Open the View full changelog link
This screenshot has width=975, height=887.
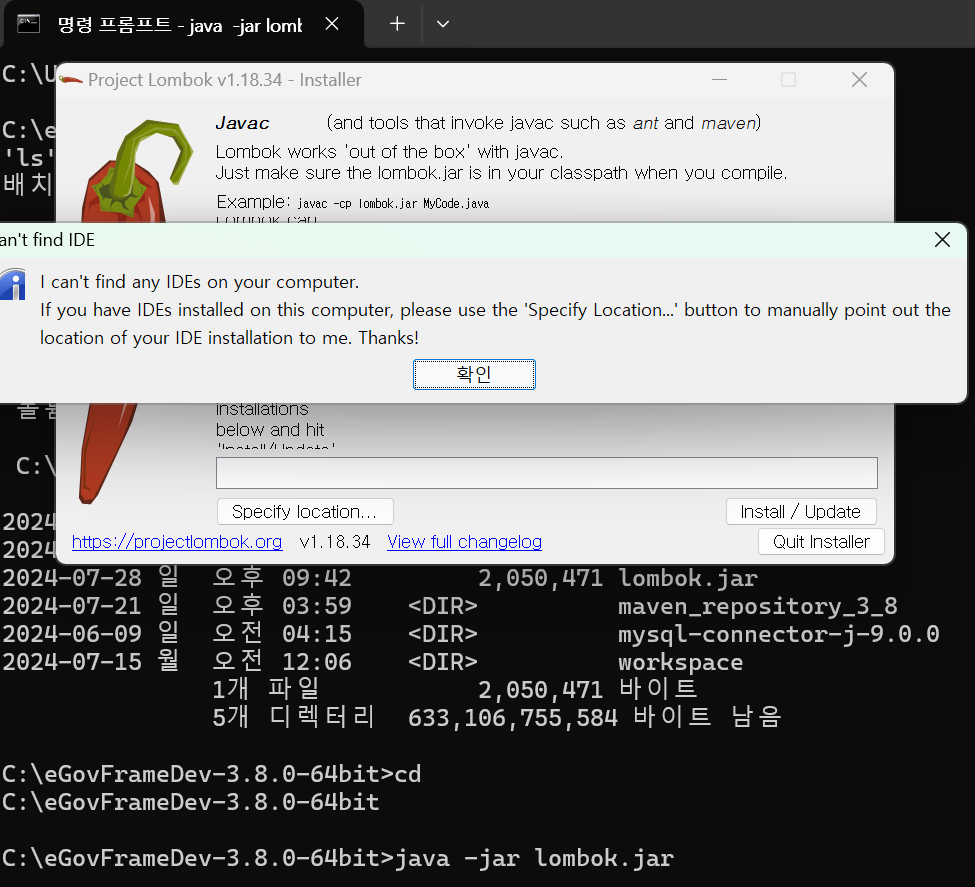point(464,541)
